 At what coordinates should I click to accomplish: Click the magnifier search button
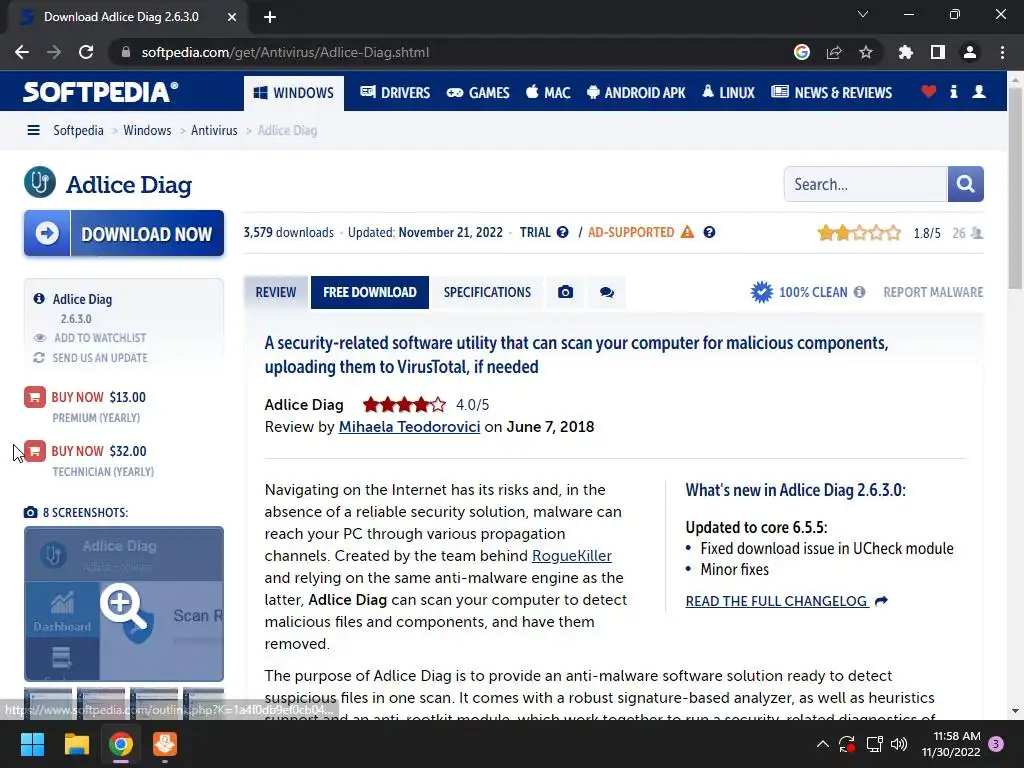(x=965, y=184)
